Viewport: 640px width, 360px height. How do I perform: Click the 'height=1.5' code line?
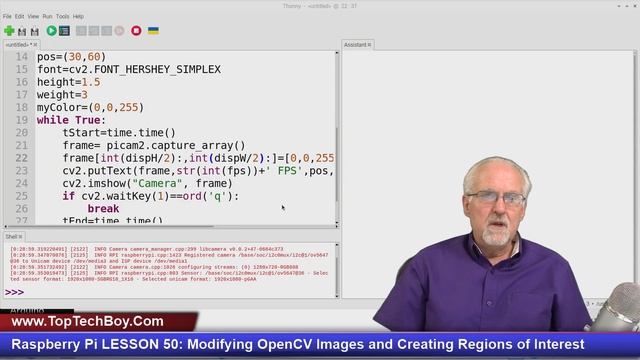68,82
